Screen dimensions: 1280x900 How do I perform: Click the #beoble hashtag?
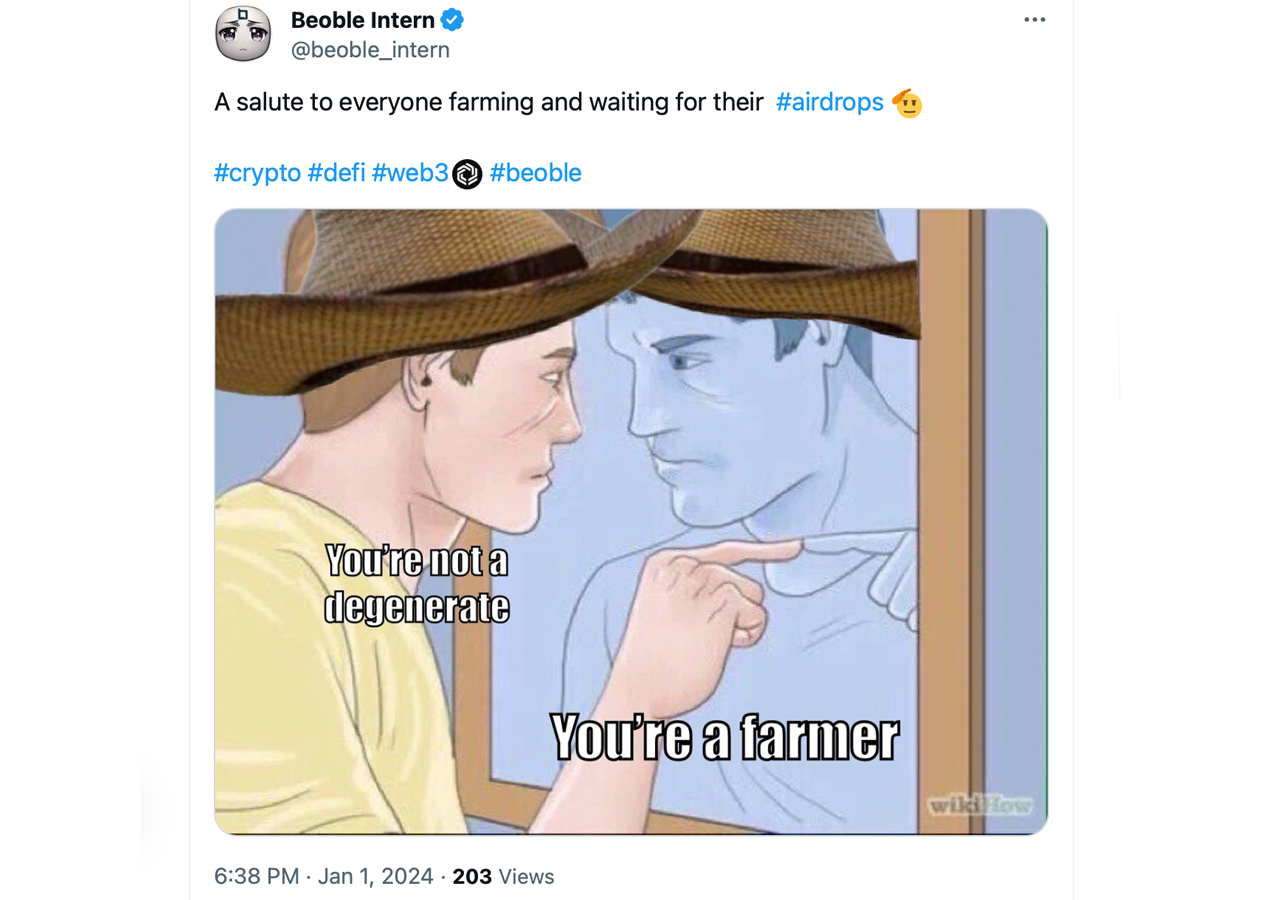pos(535,173)
